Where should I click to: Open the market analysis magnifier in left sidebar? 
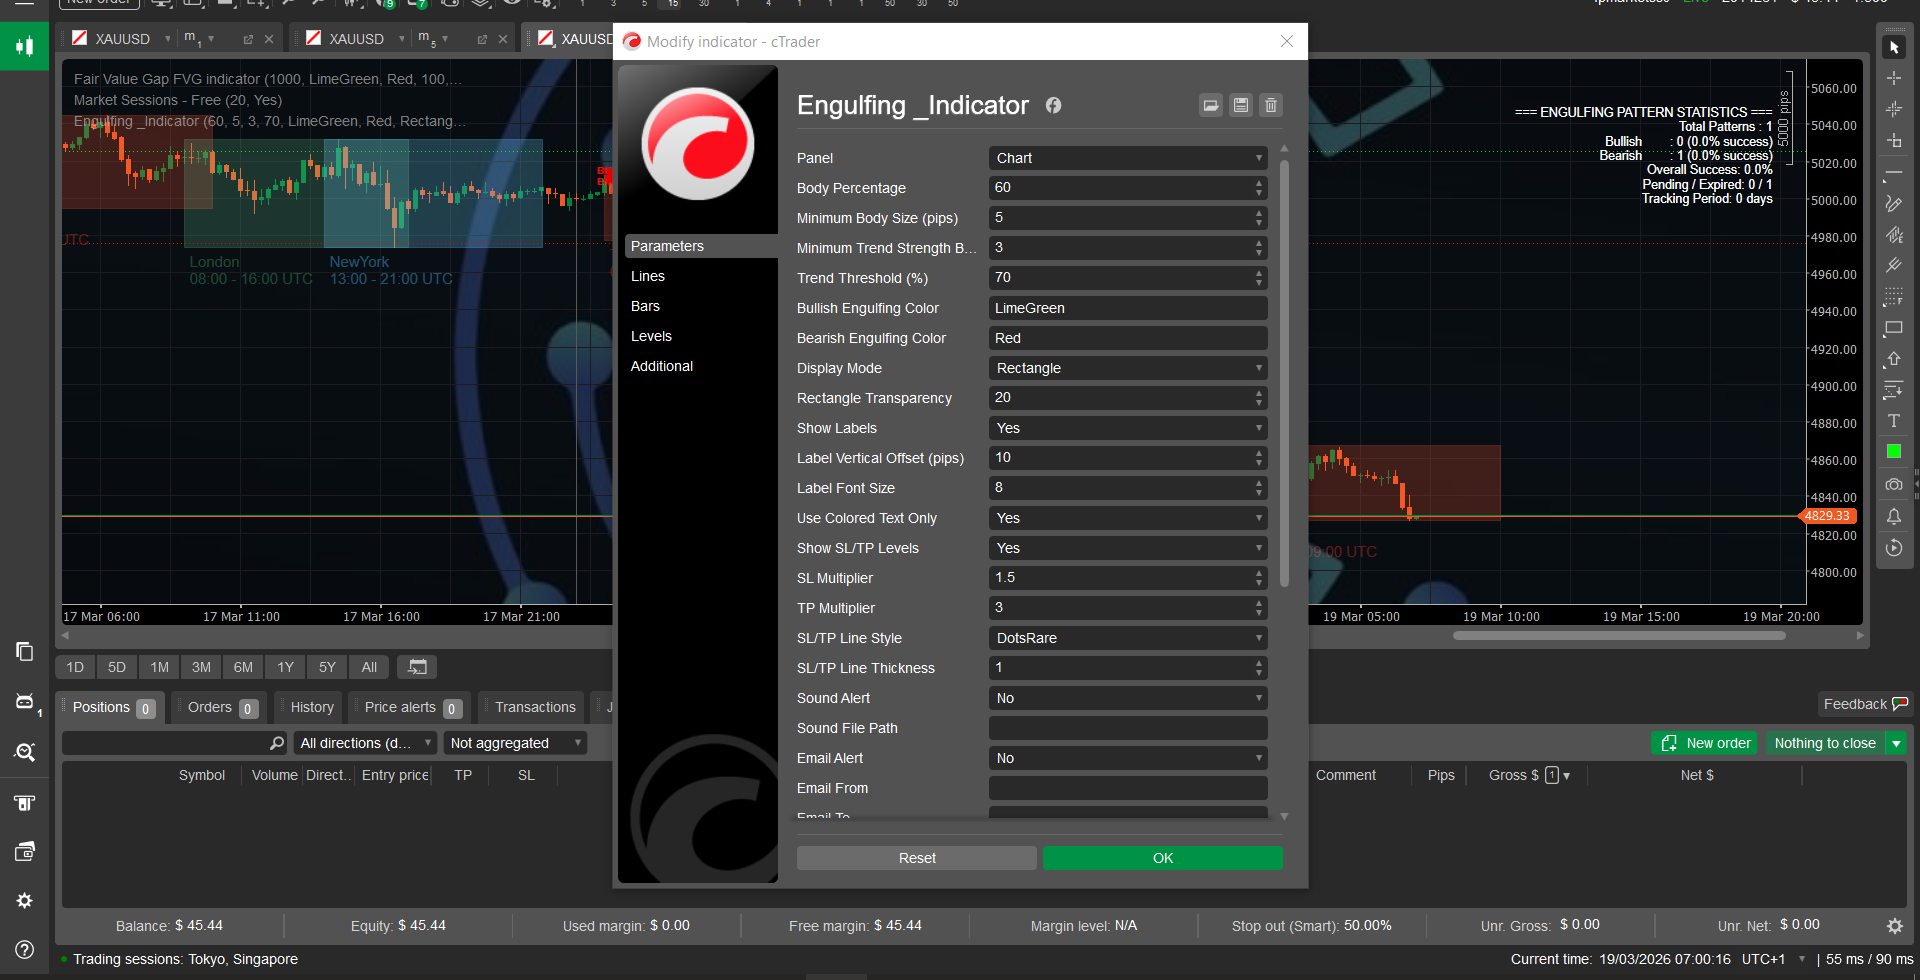point(25,752)
